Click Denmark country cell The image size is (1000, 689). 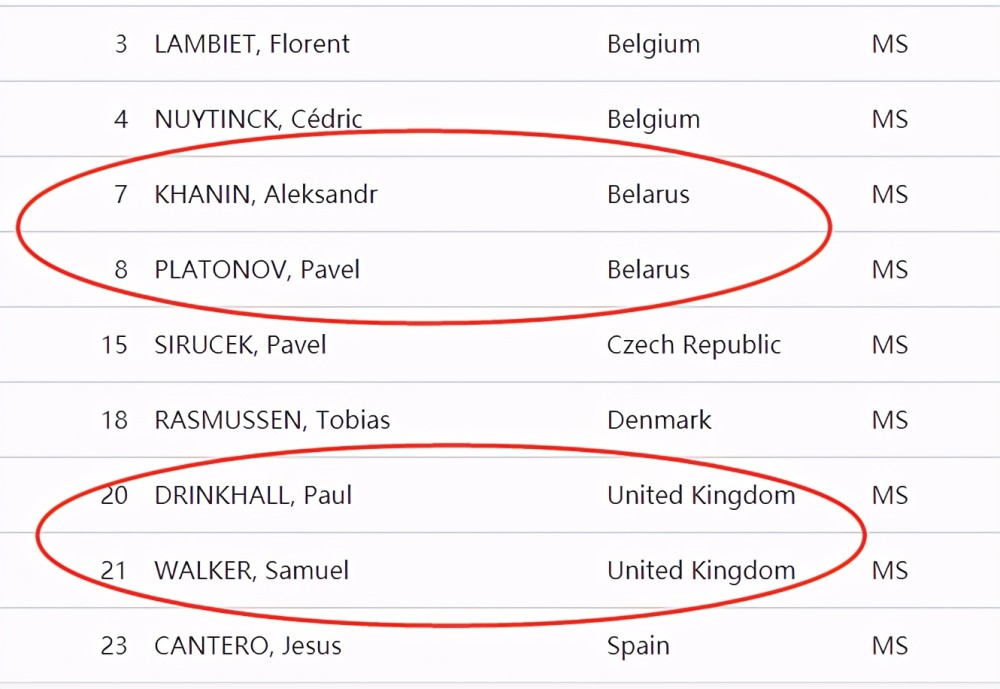[659, 420]
